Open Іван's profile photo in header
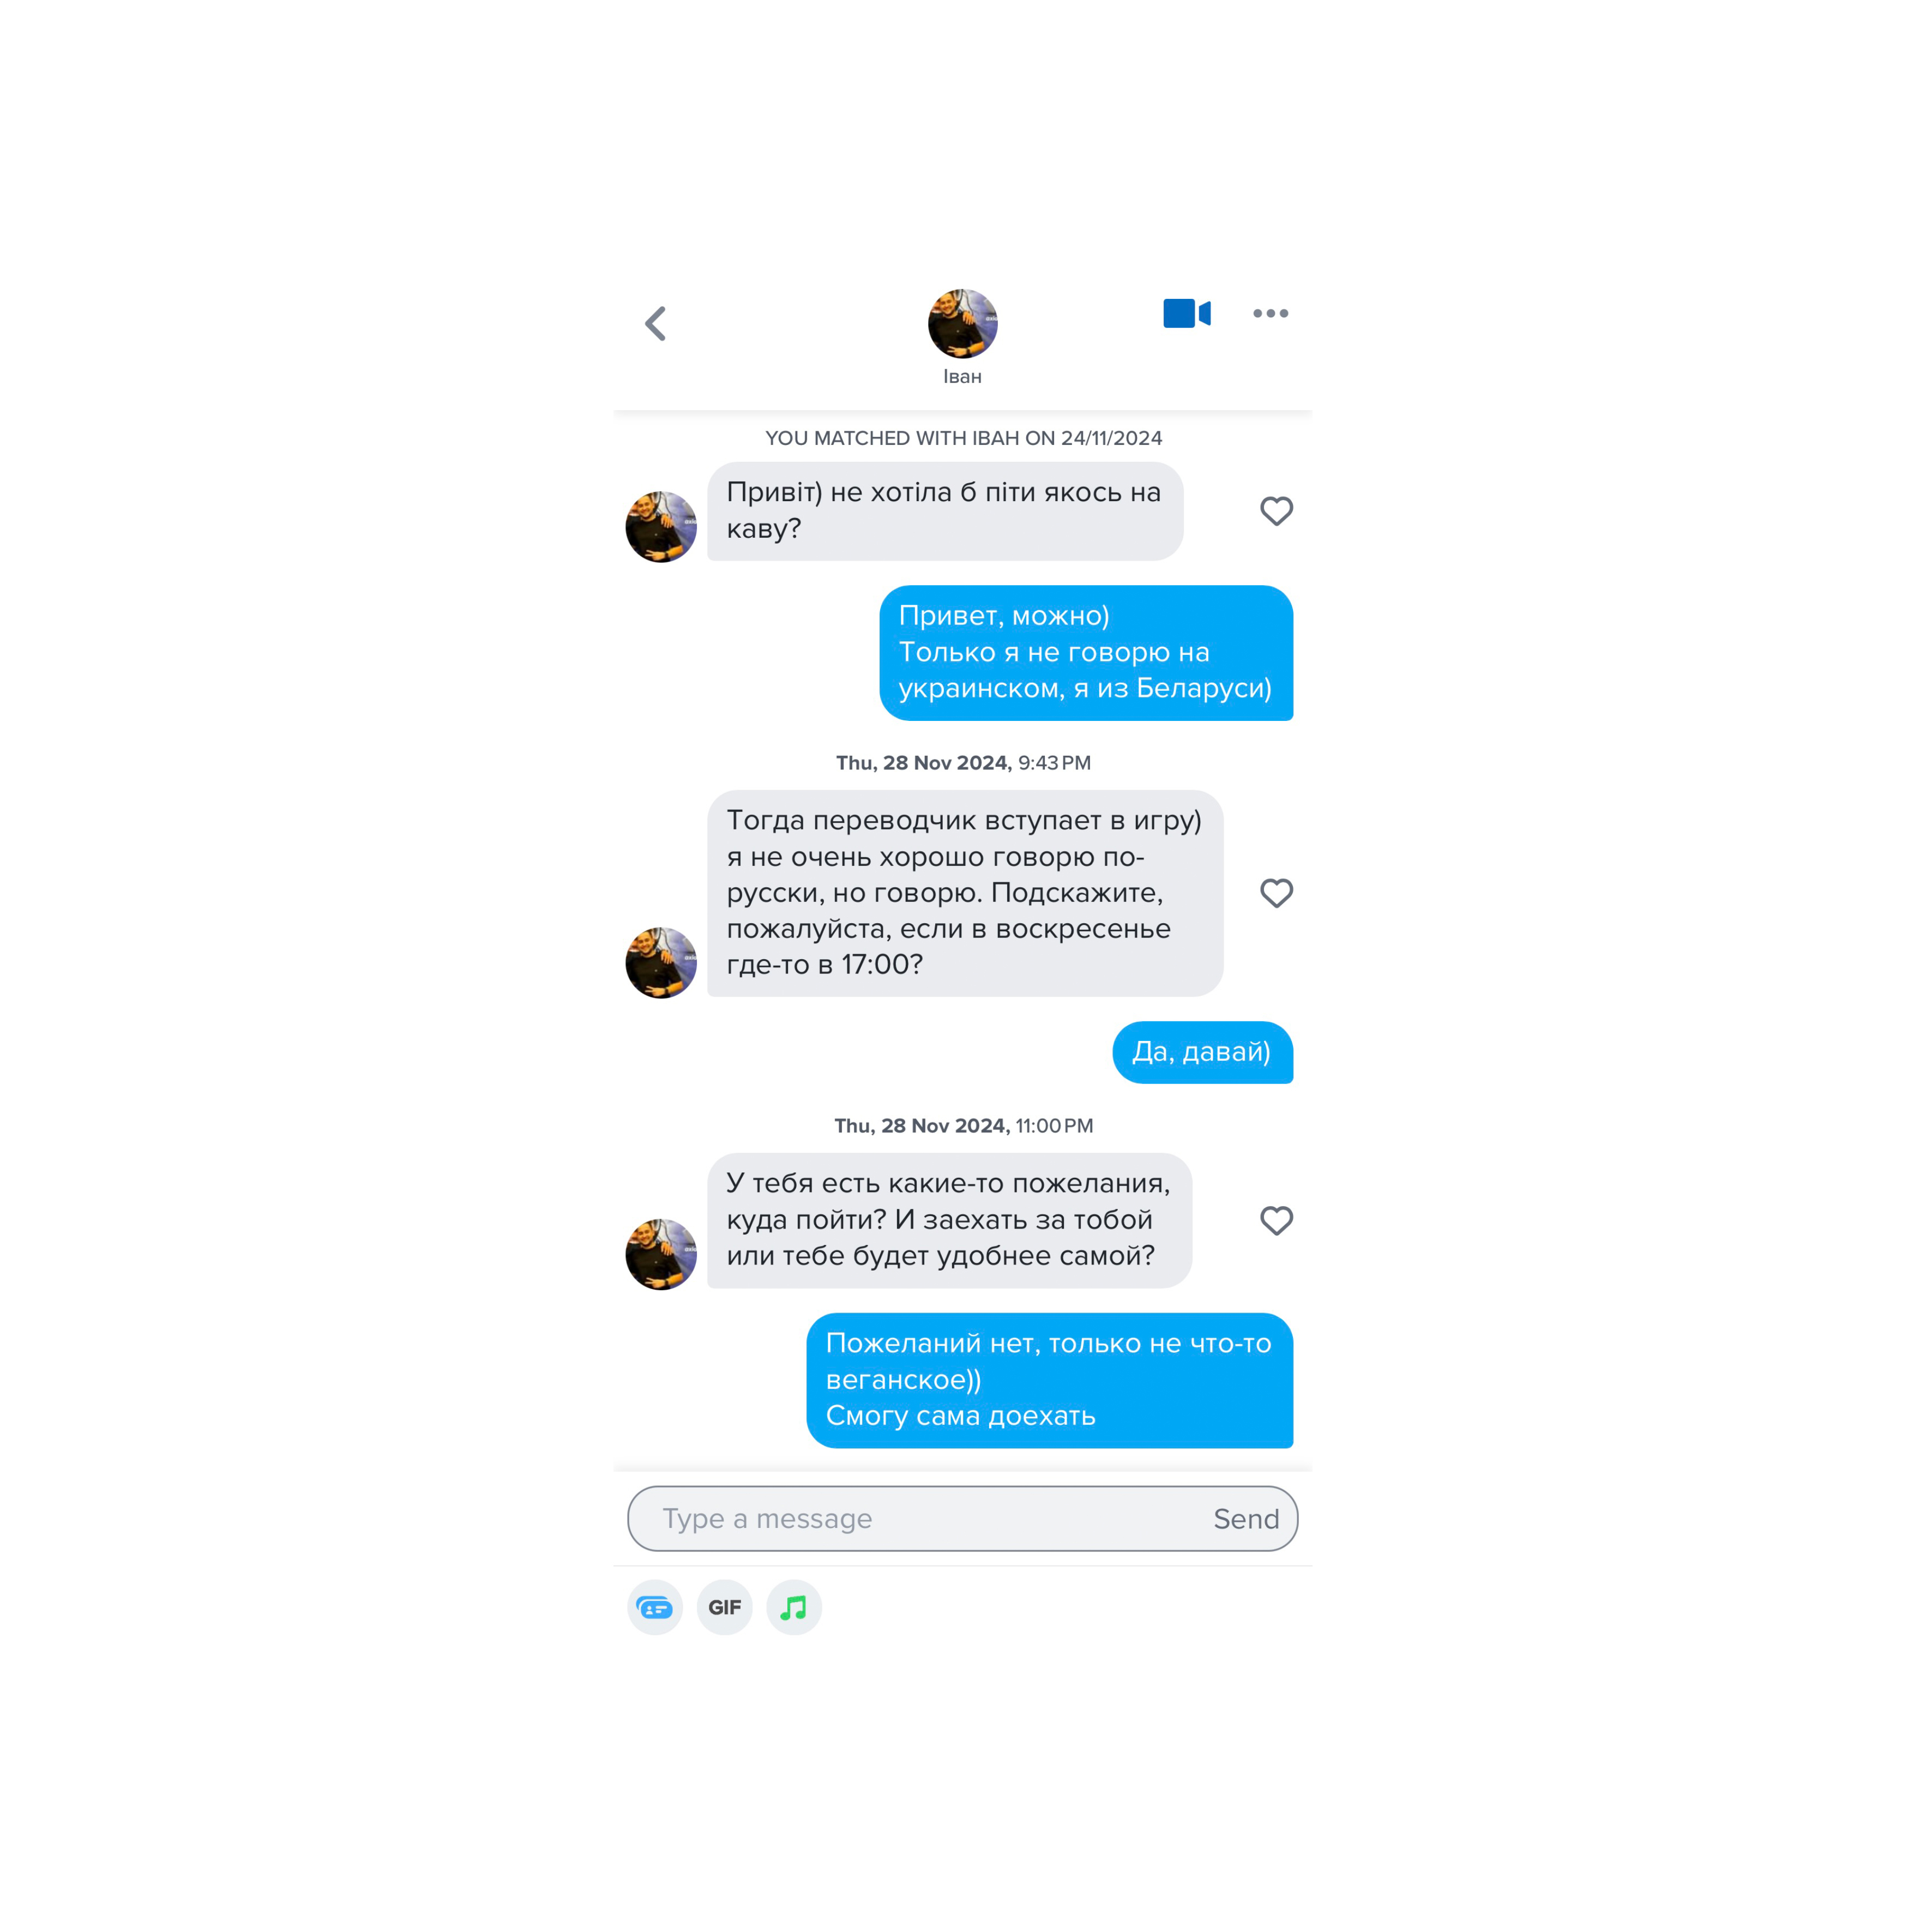 click(963, 323)
